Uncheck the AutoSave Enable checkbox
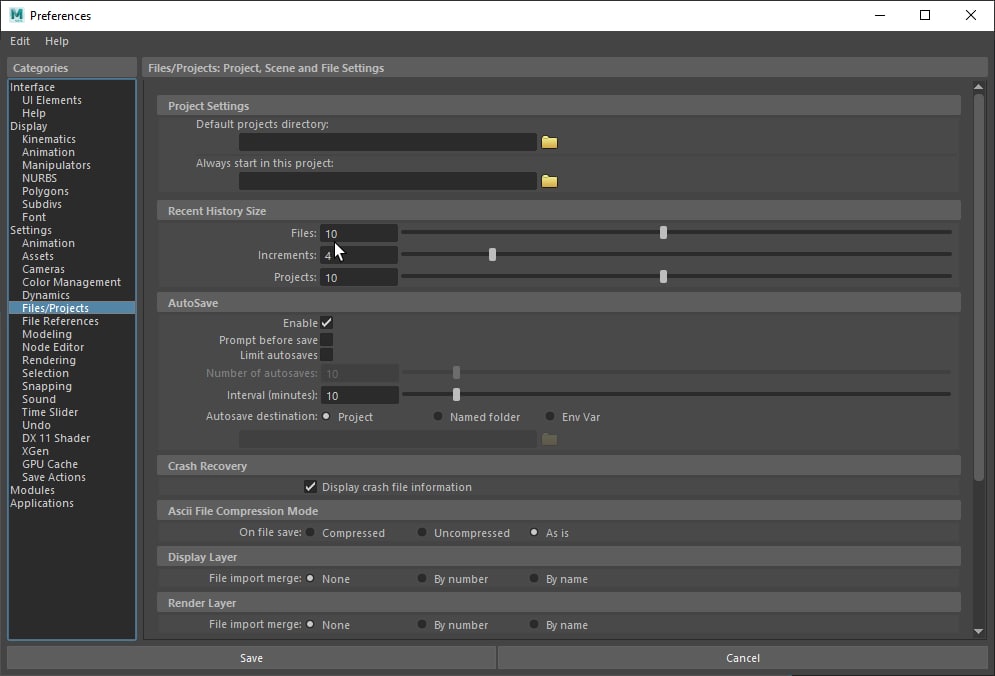 point(326,322)
